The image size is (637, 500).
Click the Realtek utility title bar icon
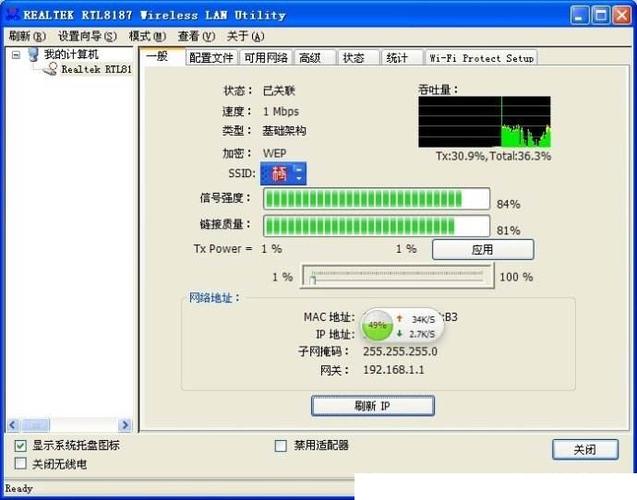click(x=11, y=15)
